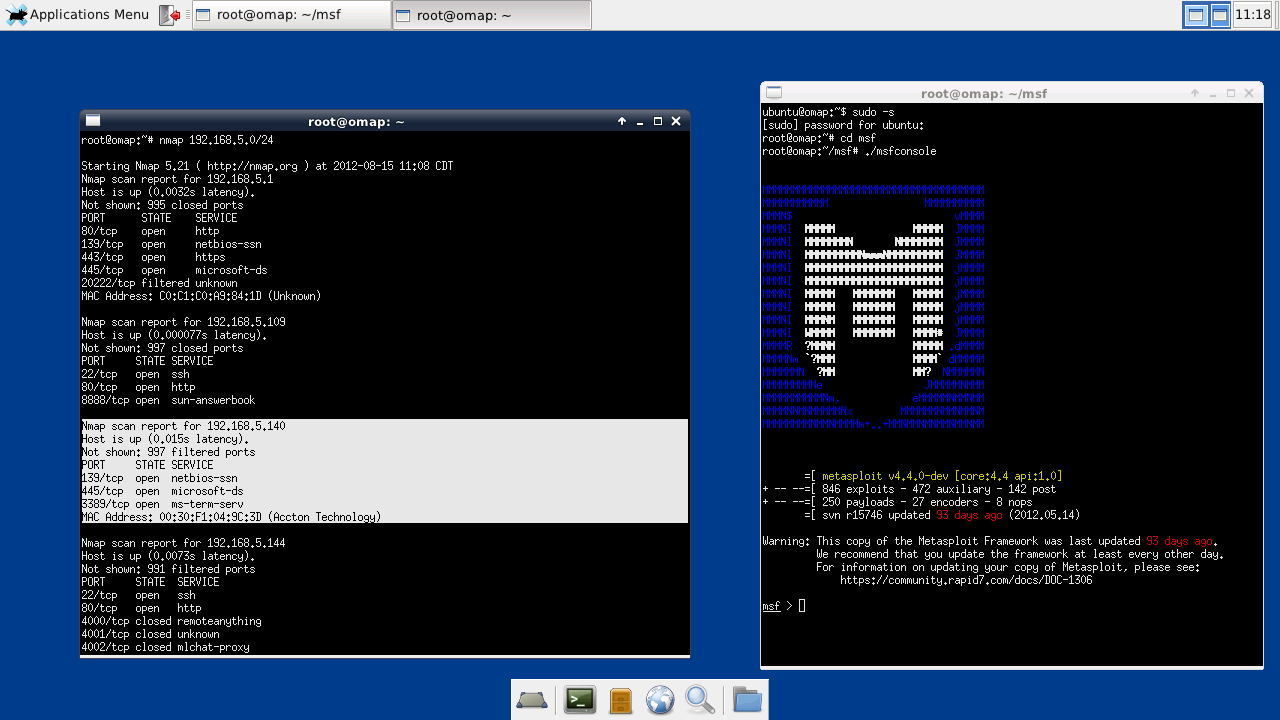Image resolution: width=1280 pixels, height=720 pixels.
Task: Click 'Host is up (0.000077s latency)' line
Action: tap(174, 335)
